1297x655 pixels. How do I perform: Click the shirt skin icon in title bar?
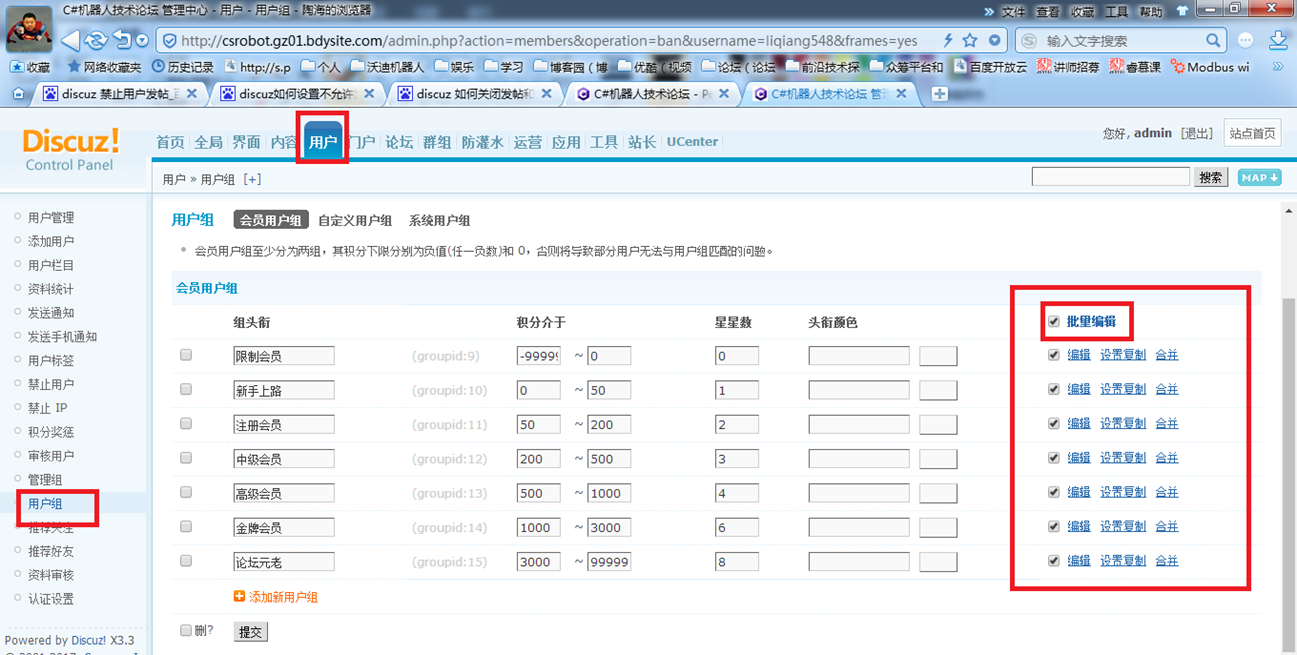point(1182,11)
